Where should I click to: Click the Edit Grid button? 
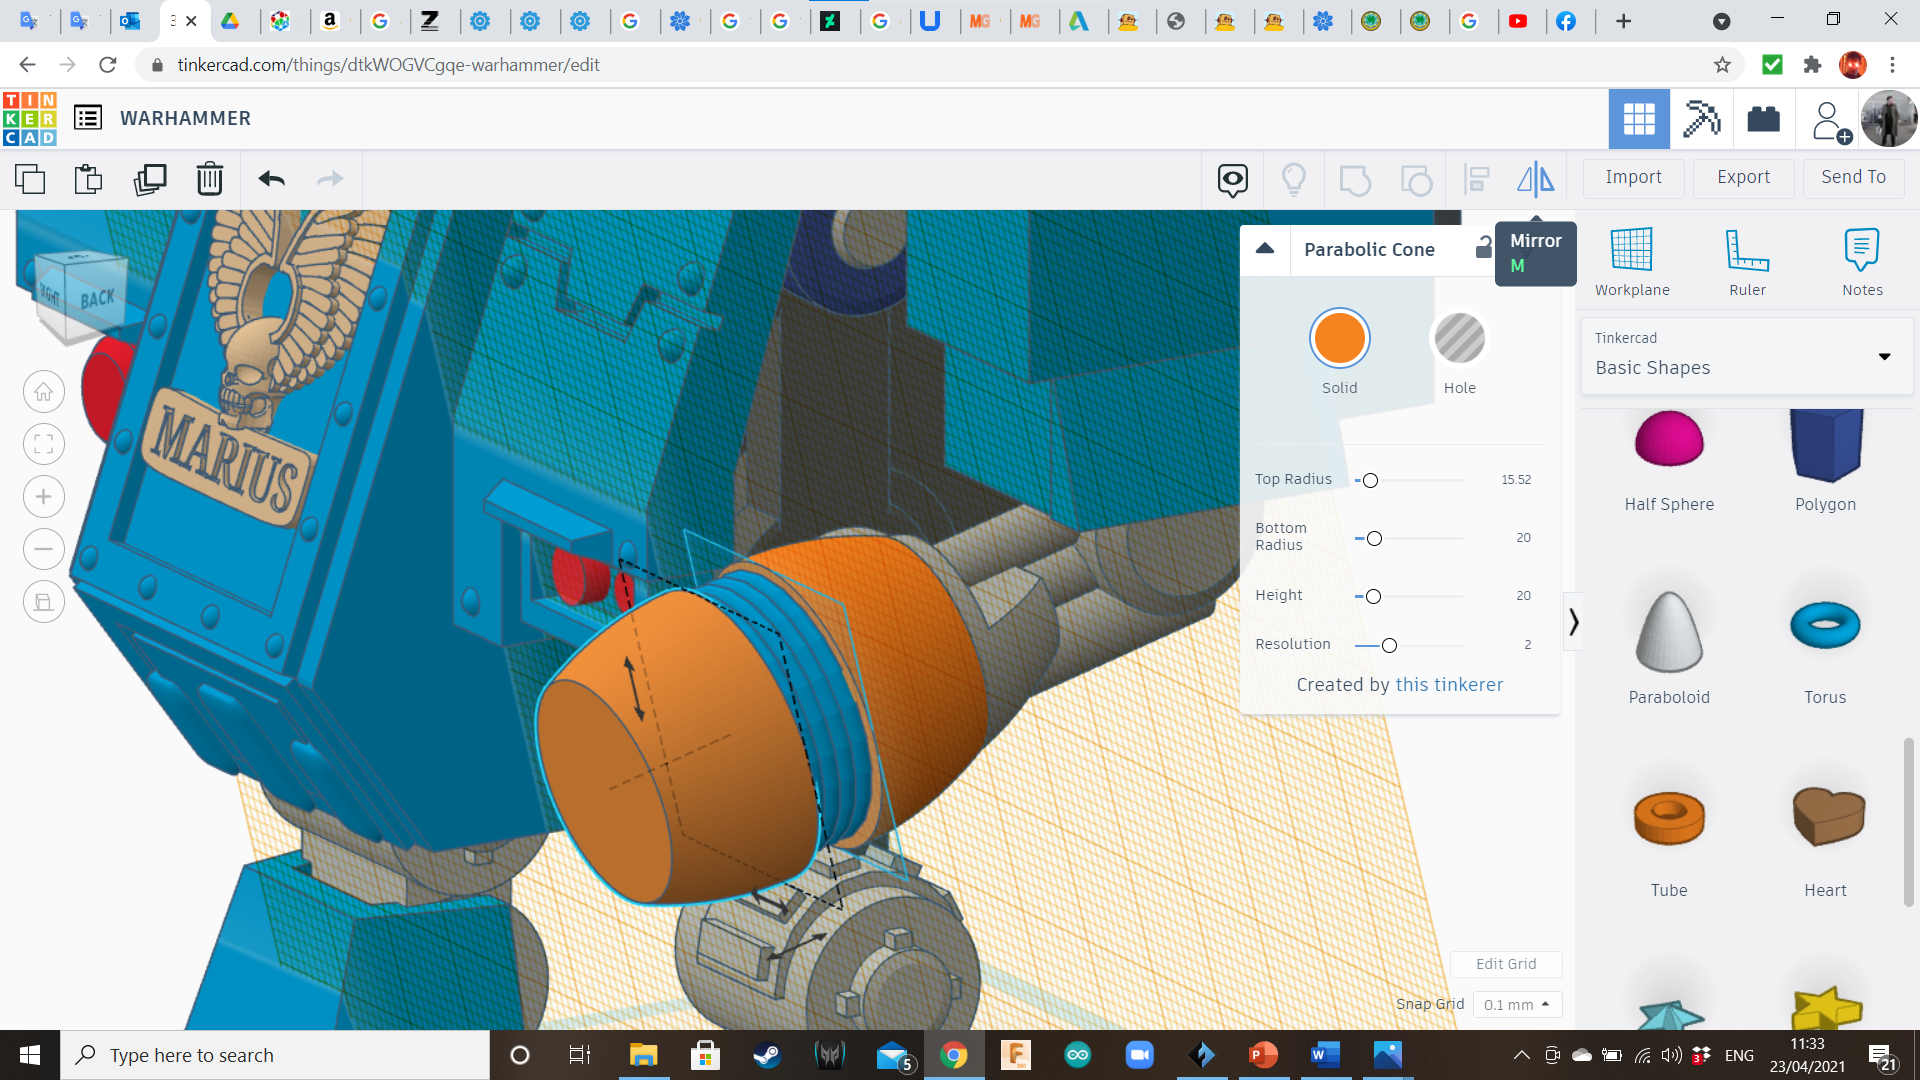1505,964
